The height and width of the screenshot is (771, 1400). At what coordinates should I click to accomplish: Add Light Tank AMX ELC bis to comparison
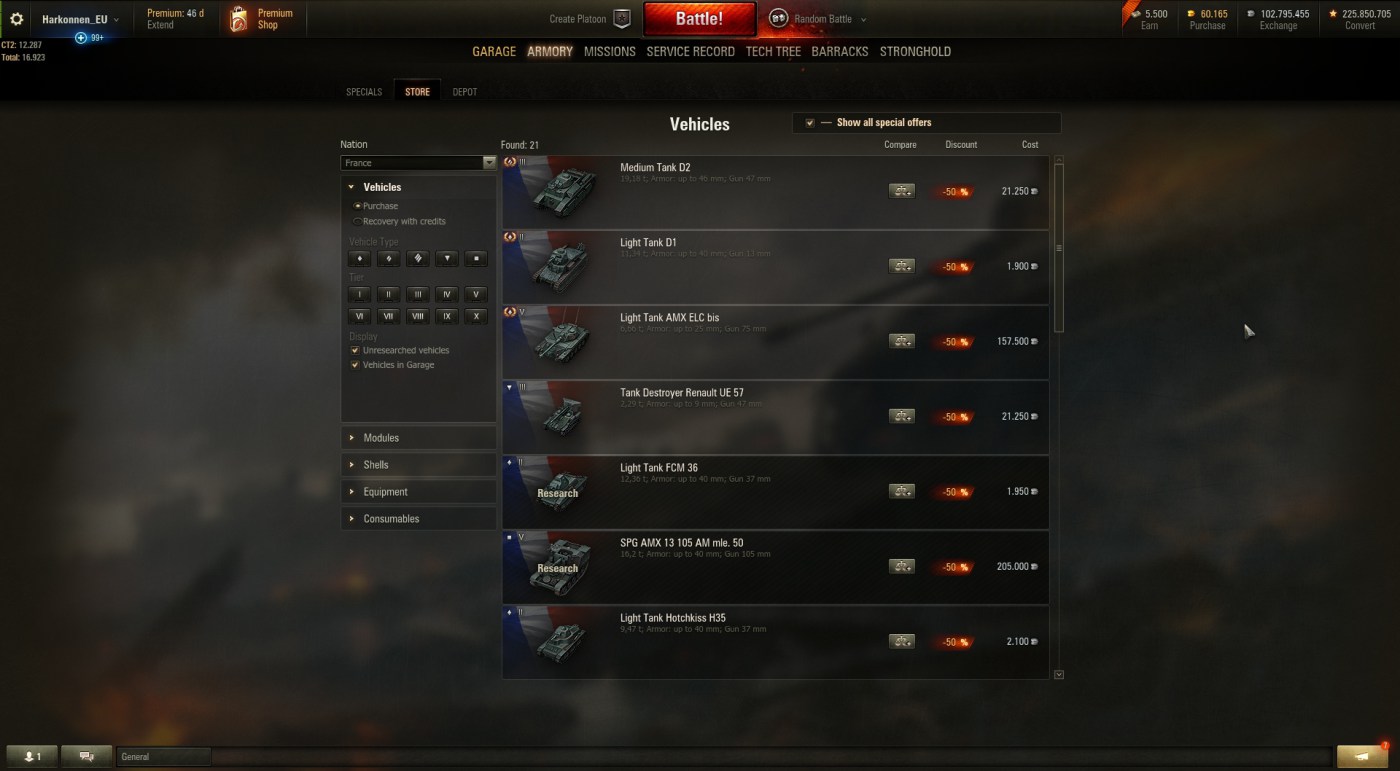901,341
